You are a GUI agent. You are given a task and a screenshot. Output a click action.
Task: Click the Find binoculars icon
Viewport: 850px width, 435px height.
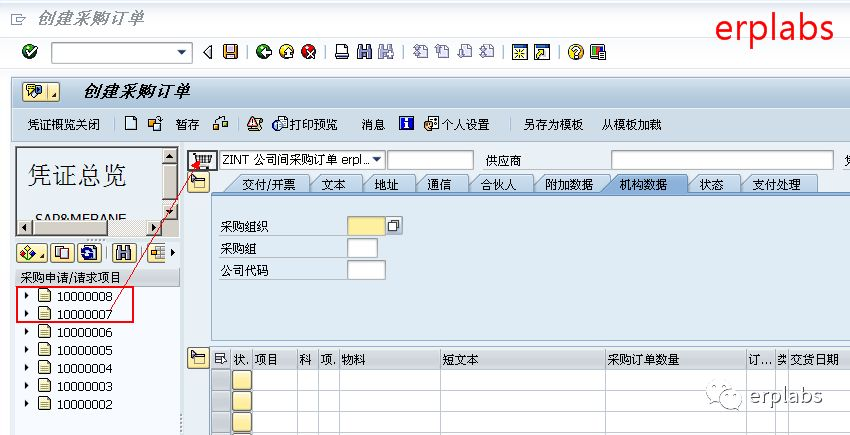(364, 52)
